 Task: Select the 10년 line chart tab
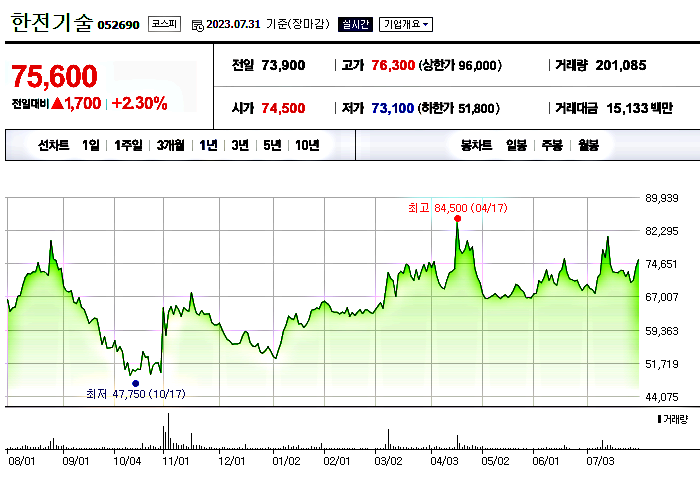tap(307, 145)
